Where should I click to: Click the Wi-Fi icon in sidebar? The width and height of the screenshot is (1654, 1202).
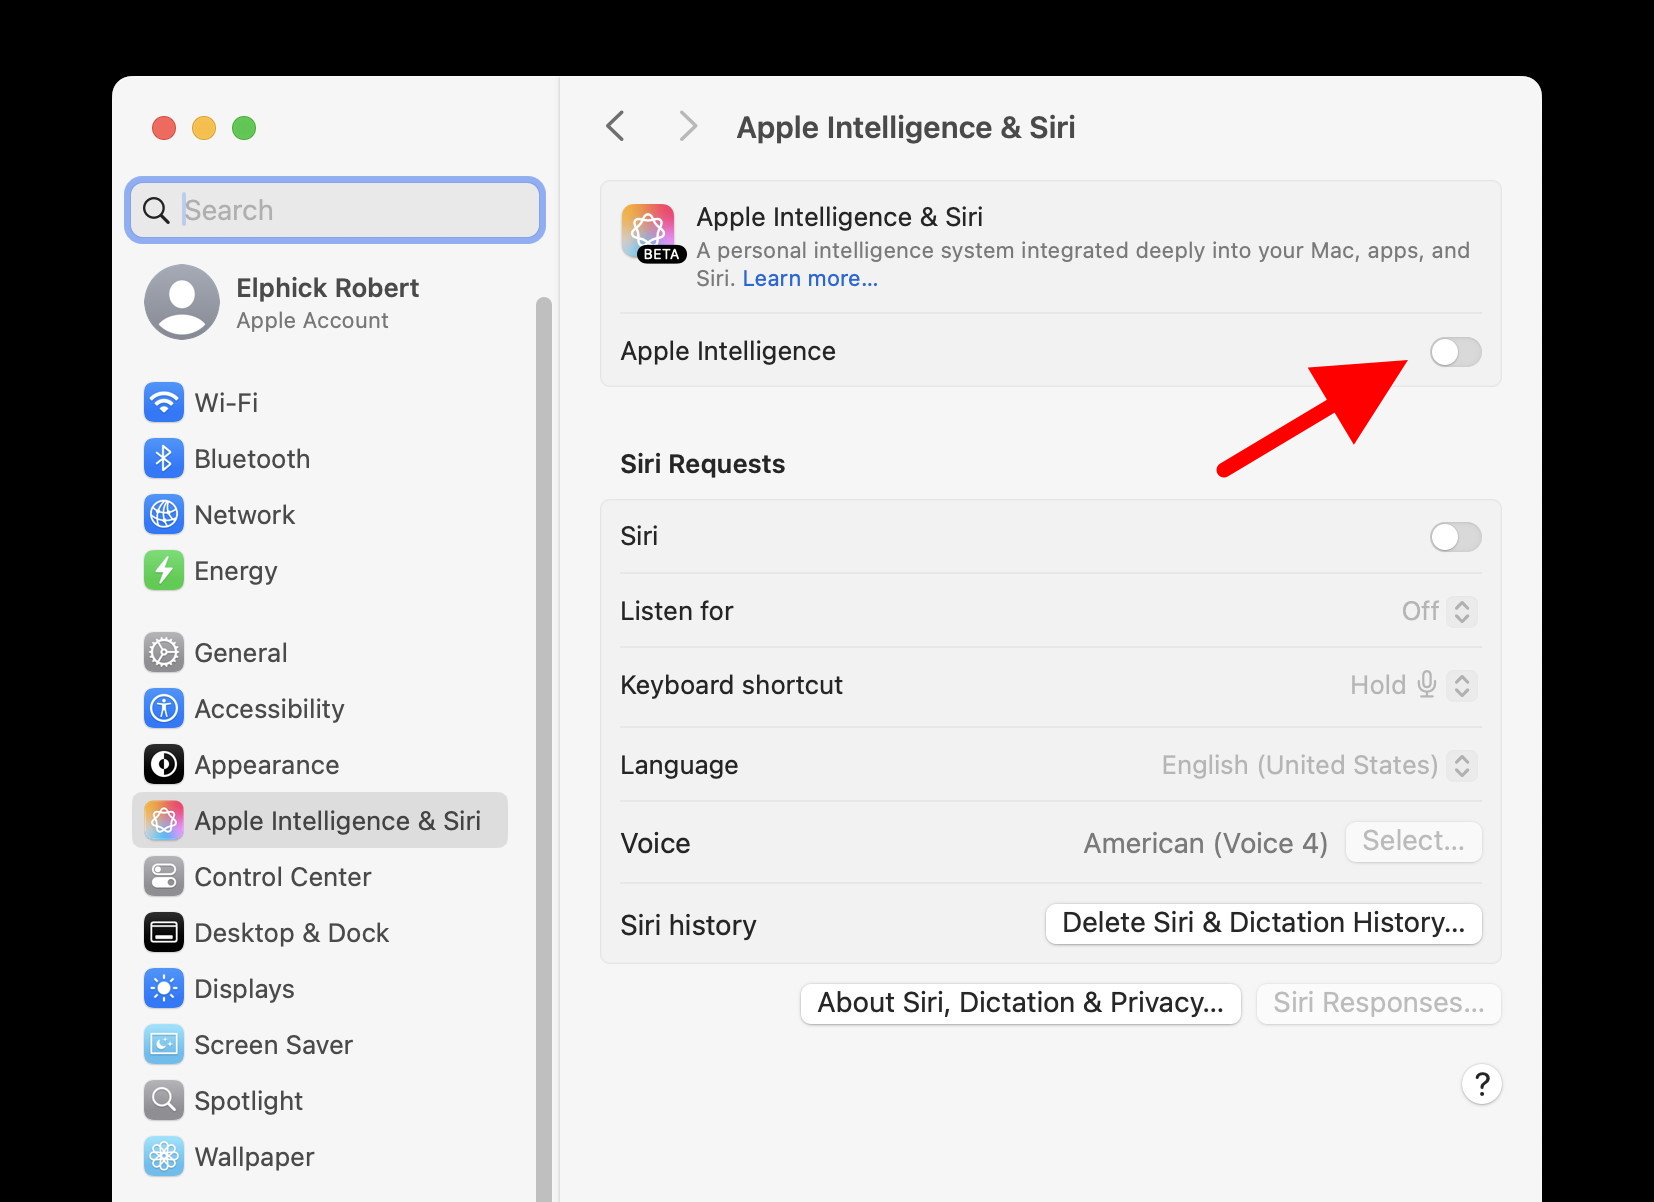click(x=164, y=403)
